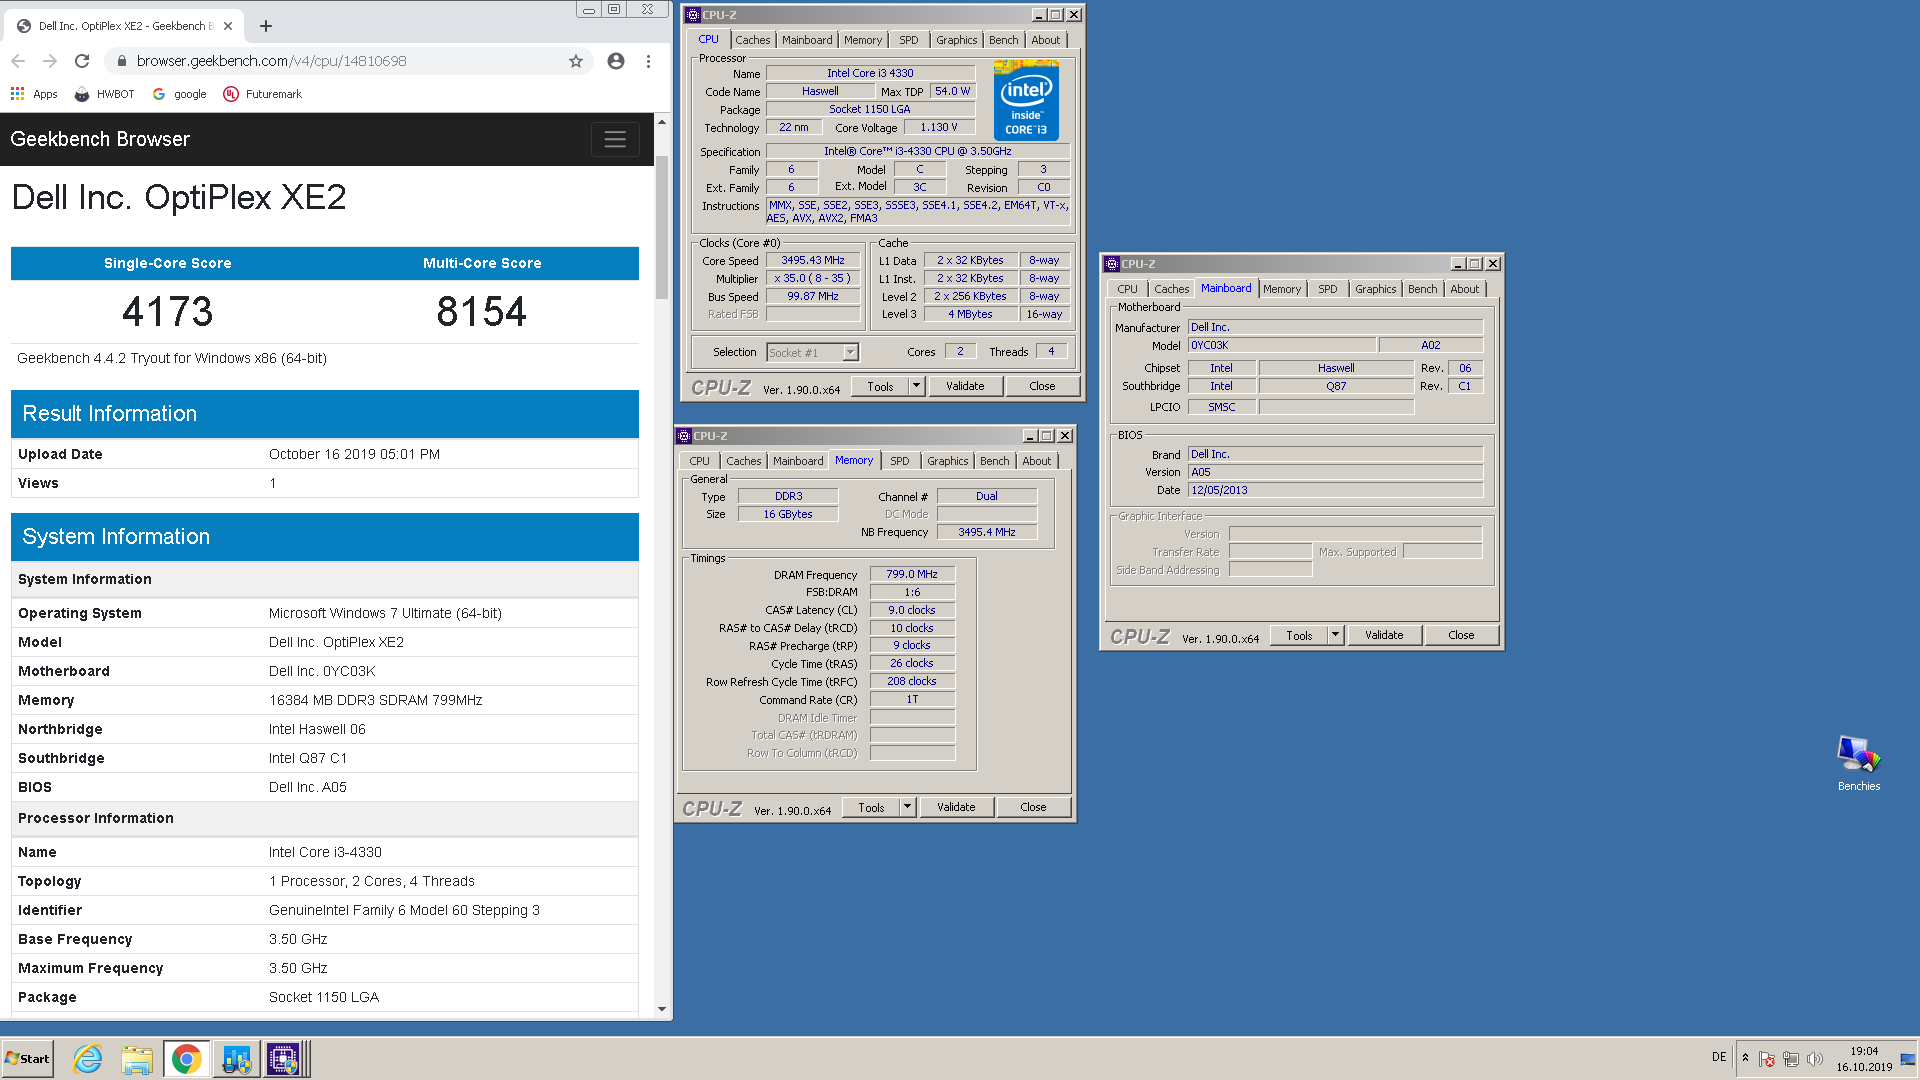Click Validate in Memory CPU-Z window
Screen dimensions: 1920x1080
point(956,807)
